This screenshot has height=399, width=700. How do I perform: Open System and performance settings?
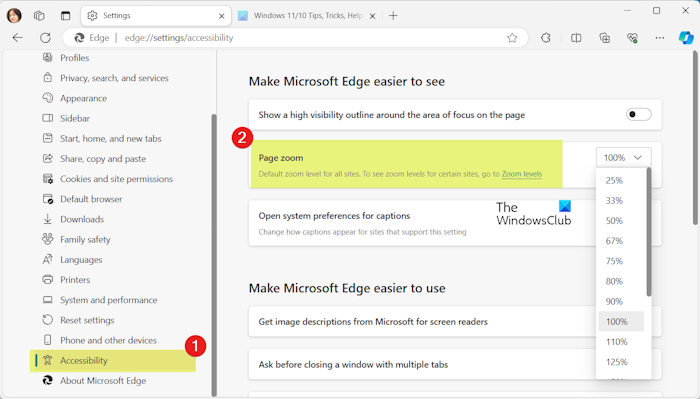[x=108, y=300]
